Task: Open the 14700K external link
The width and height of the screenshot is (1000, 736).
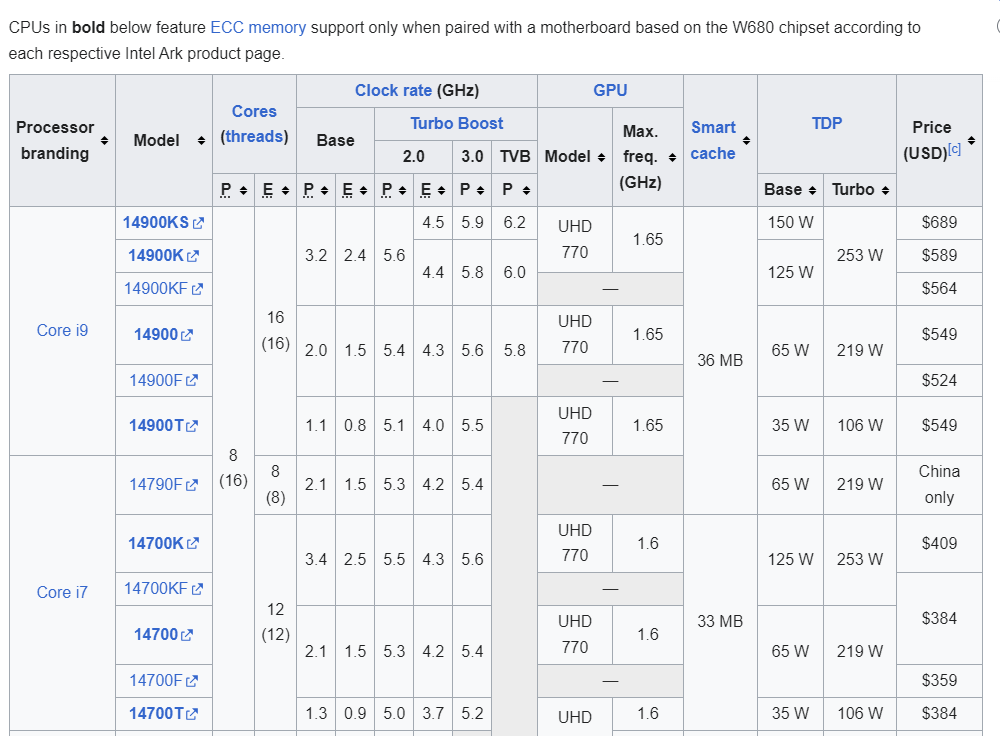Action: pos(163,543)
